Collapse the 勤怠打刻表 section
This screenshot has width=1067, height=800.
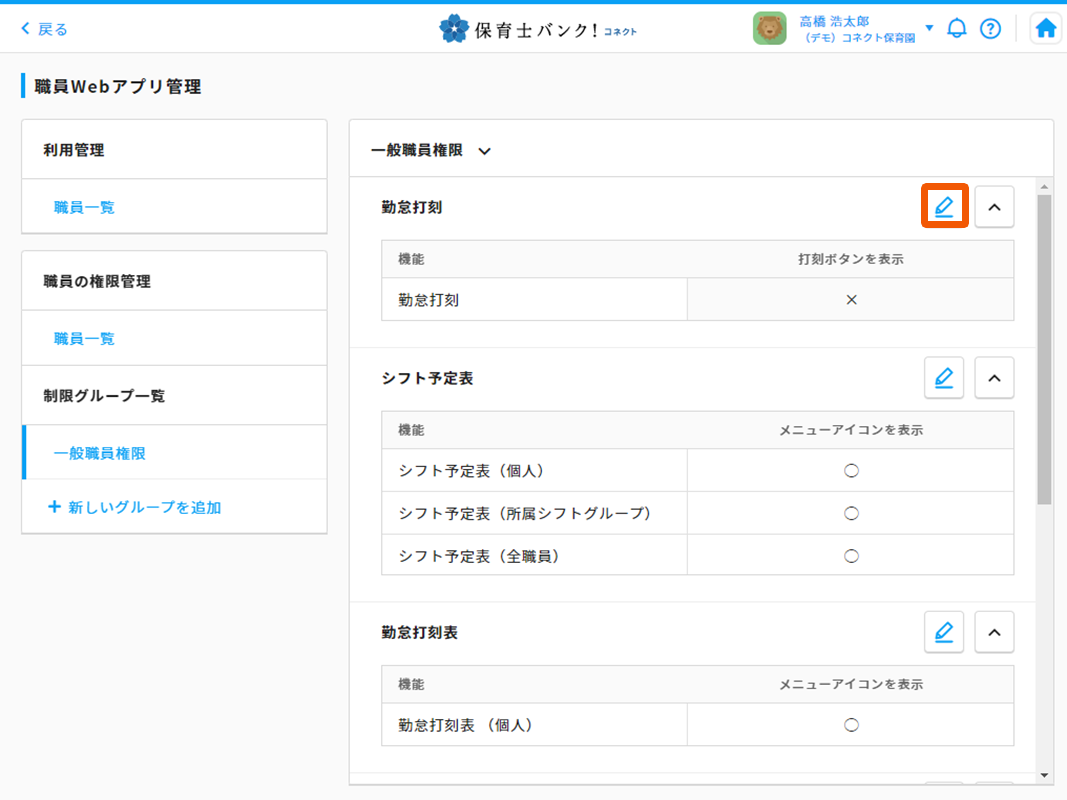(994, 632)
